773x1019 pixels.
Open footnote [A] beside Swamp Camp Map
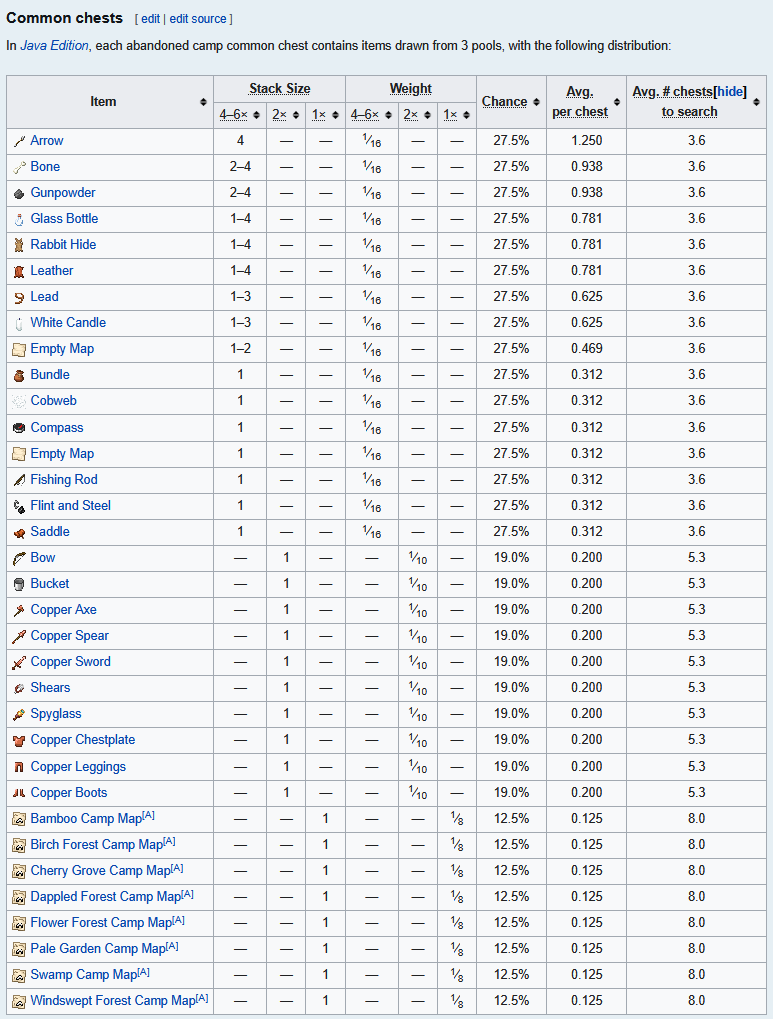tap(144, 972)
